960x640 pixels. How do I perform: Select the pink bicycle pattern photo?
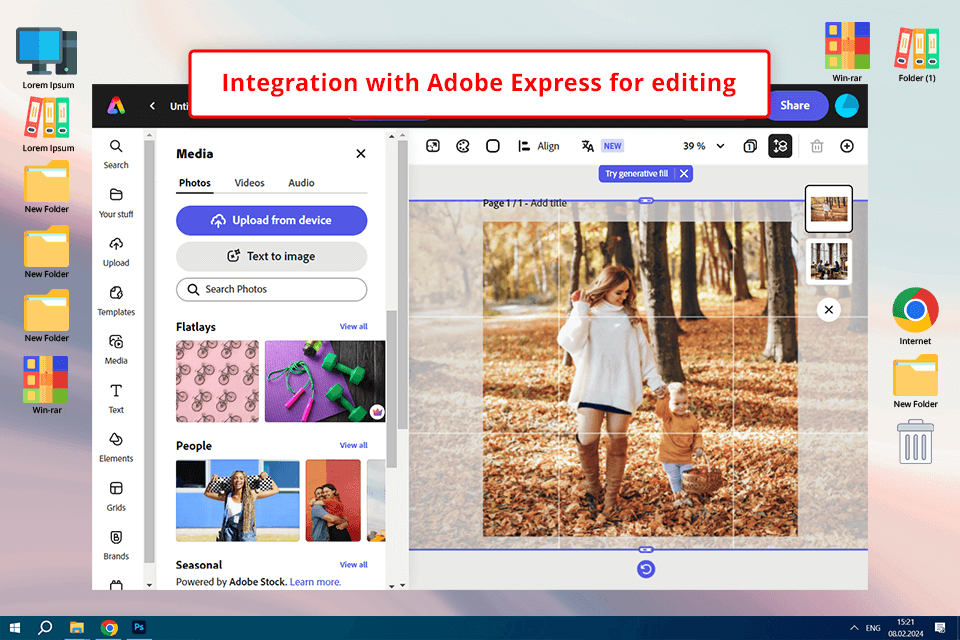pyautogui.click(x=217, y=381)
